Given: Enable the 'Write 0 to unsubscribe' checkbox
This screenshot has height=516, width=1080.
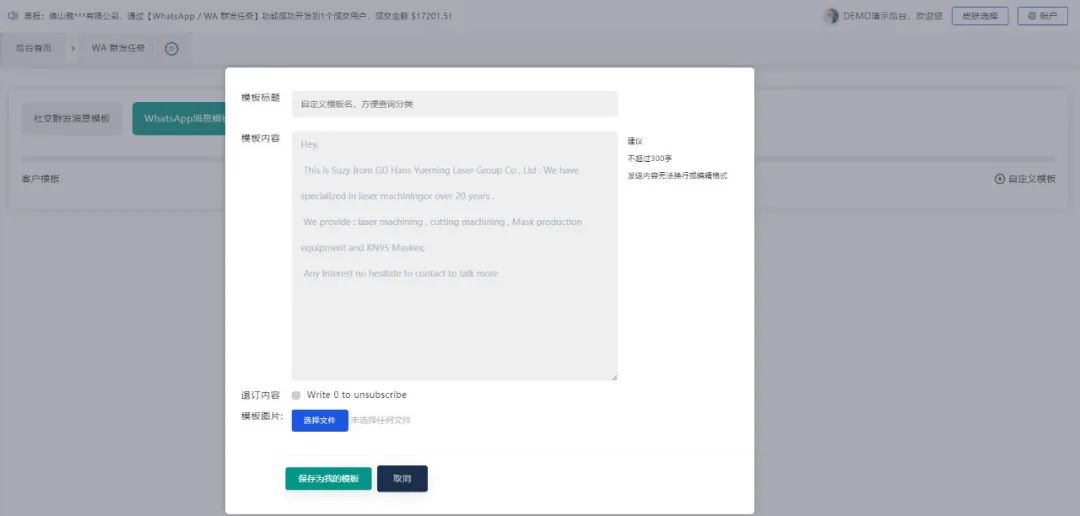Looking at the screenshot, I should [296, 395].
